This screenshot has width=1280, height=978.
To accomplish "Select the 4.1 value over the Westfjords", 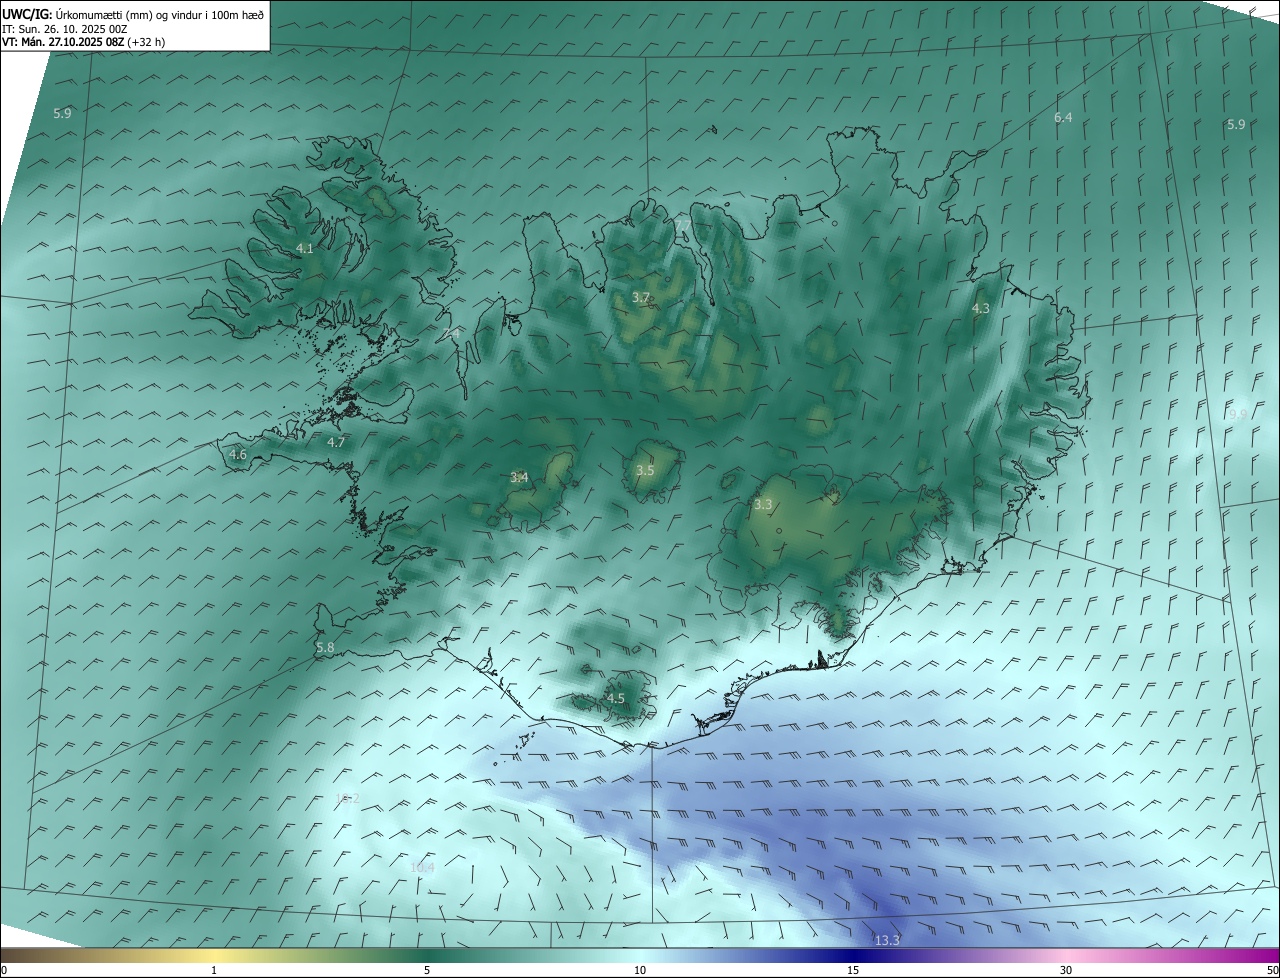I will tap(305, 248).
